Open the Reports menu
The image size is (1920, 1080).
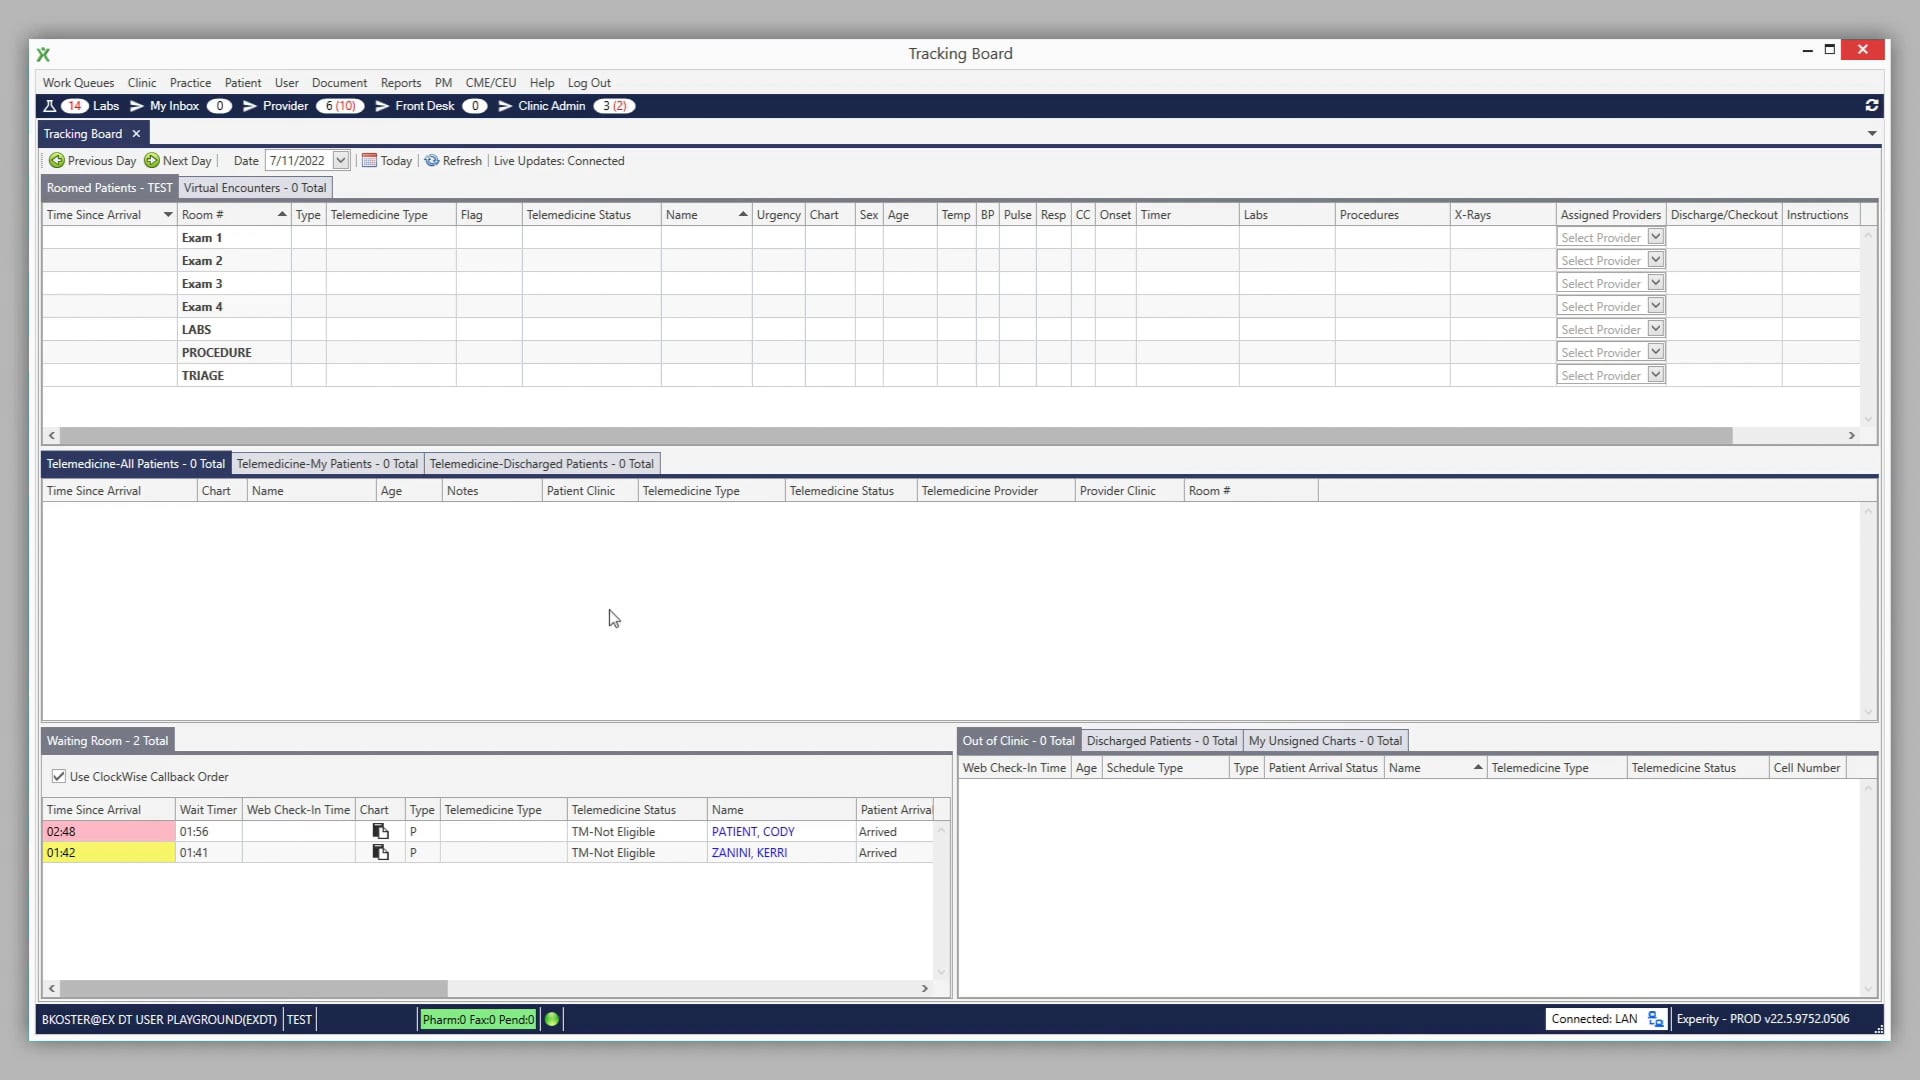click(400, 83)
